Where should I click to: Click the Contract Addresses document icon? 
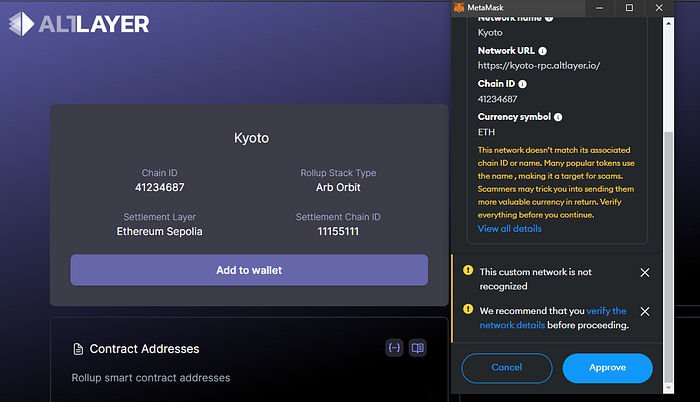point(78,349)
